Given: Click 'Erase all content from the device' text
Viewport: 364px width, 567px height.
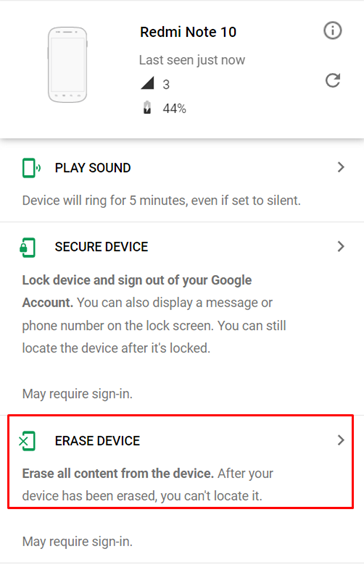Looking at the screenshot, I should [x=118, y=473].
